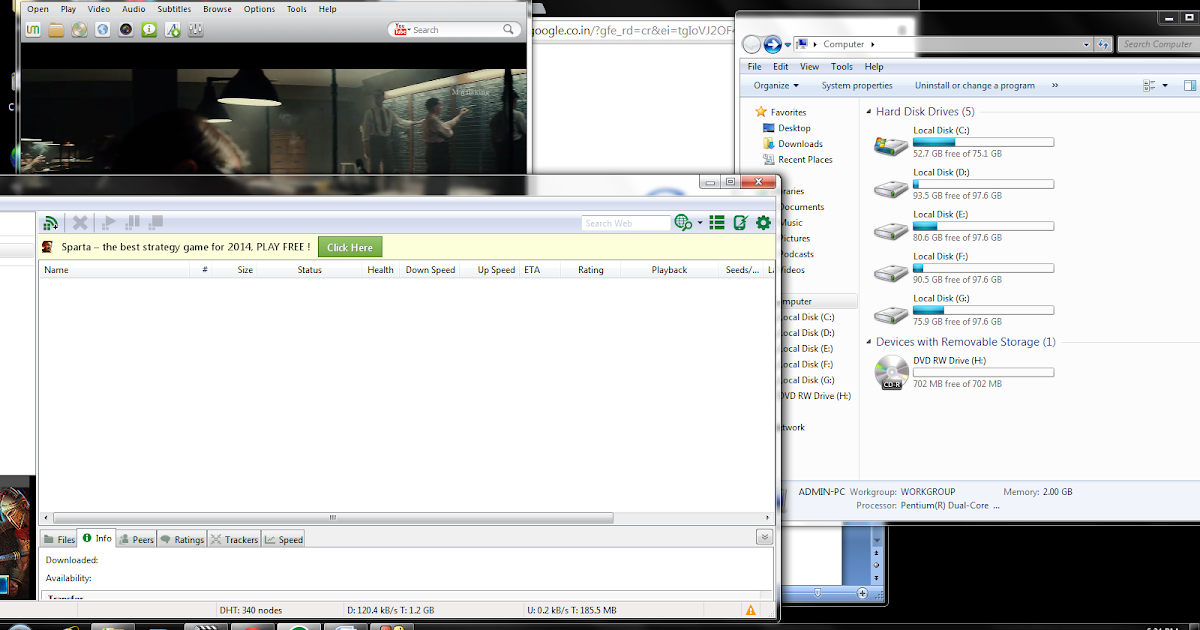The image size is (1200, 630).
Task: Click the pause torrent icon
Action: [132, 222]
